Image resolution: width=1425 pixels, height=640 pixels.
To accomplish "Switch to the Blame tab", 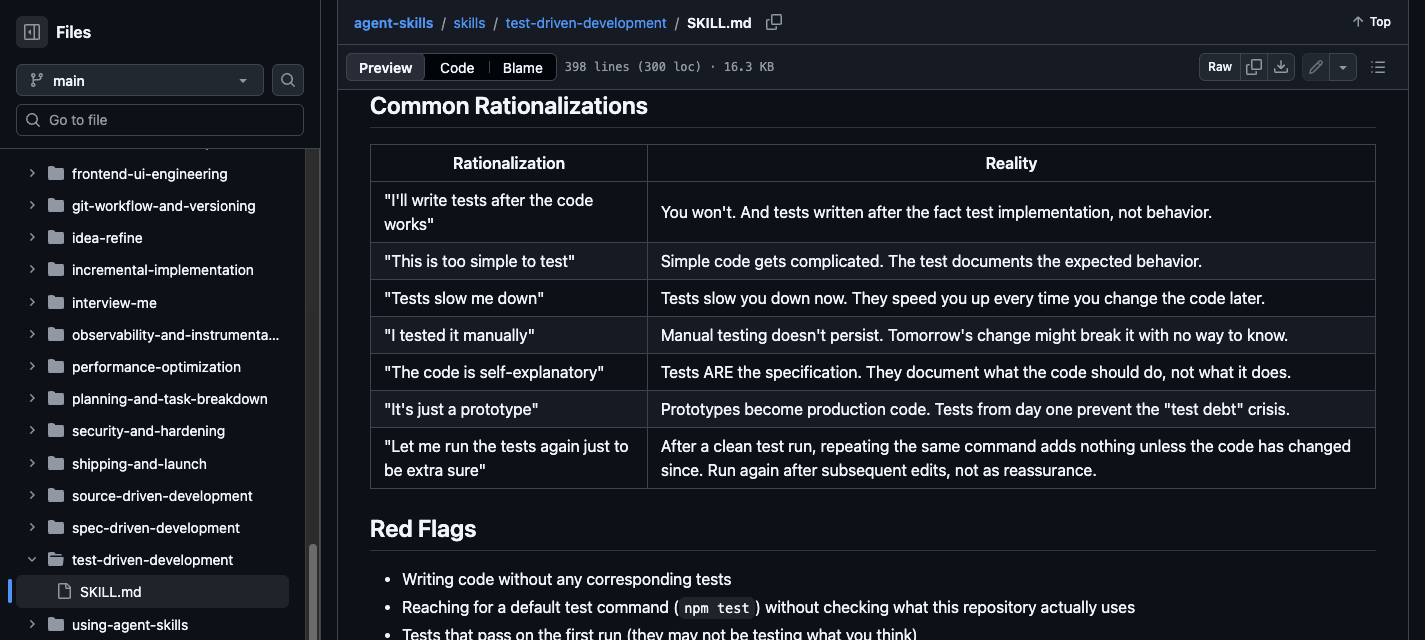I will click(x=522, y=67).
